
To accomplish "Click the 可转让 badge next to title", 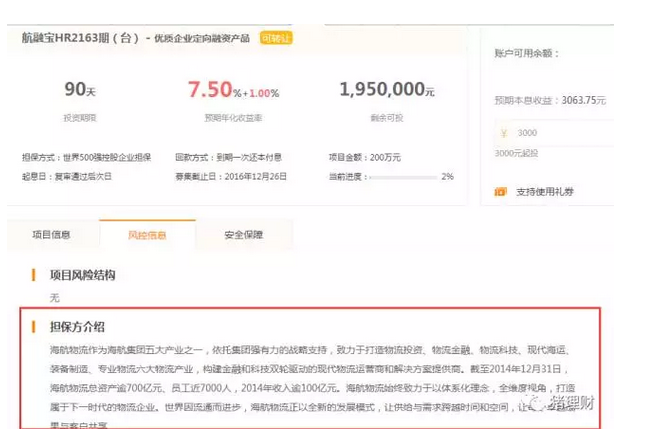I will pos(276,38).
